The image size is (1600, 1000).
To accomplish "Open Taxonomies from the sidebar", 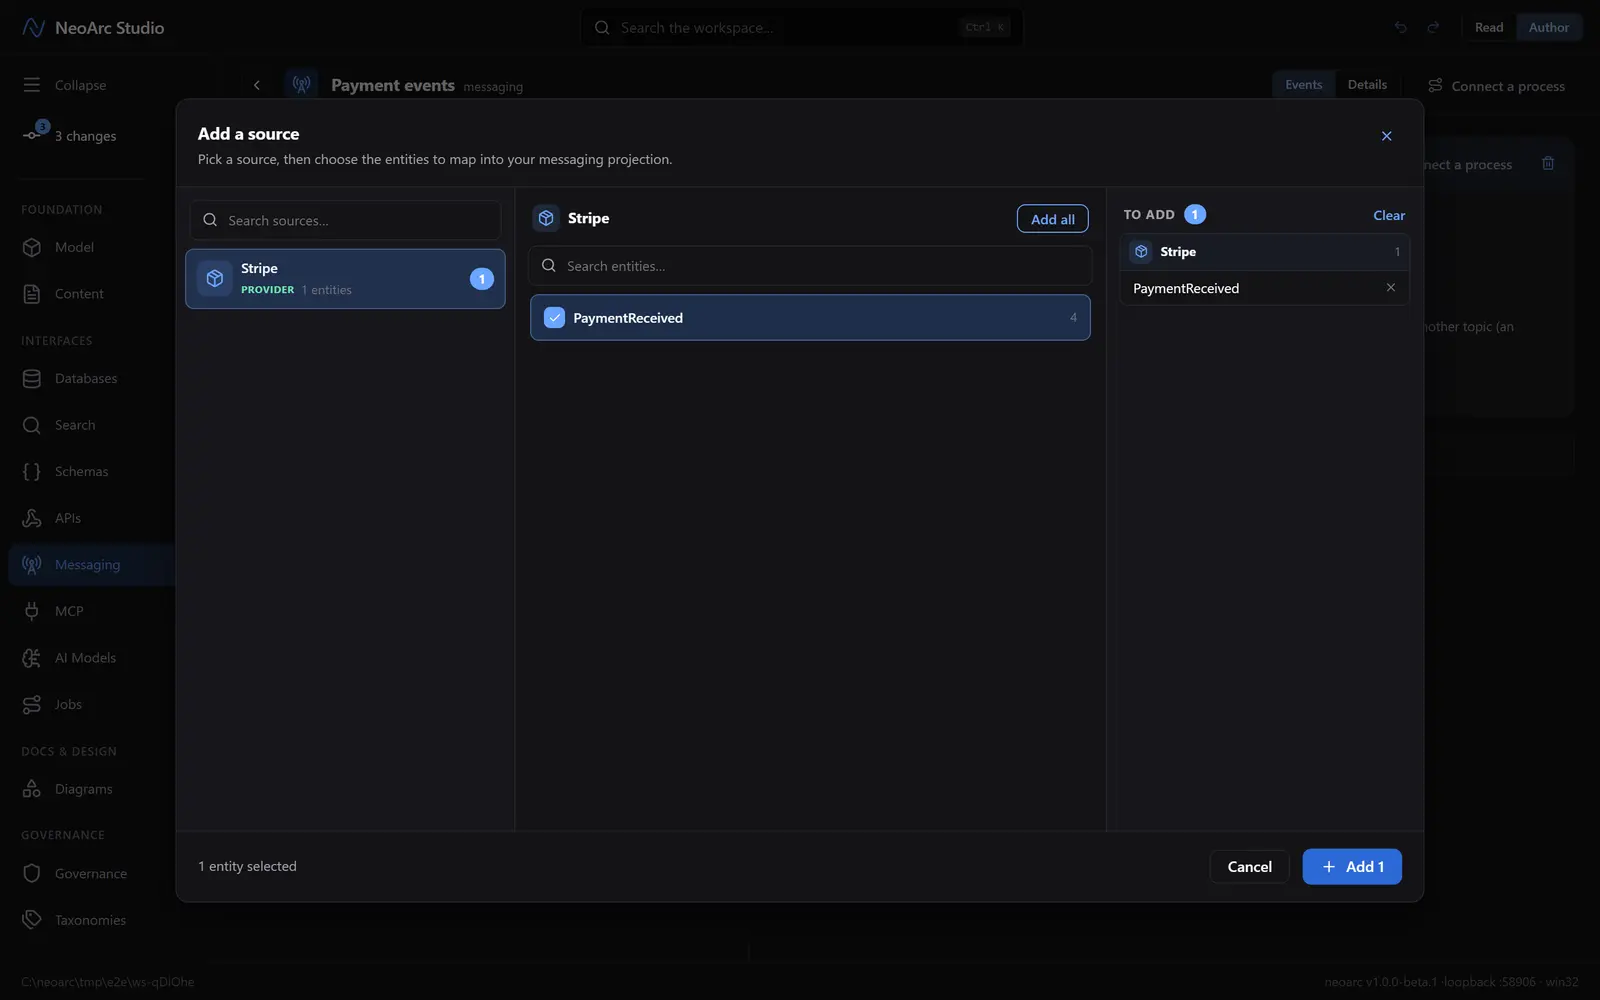I will coord(90,920).
